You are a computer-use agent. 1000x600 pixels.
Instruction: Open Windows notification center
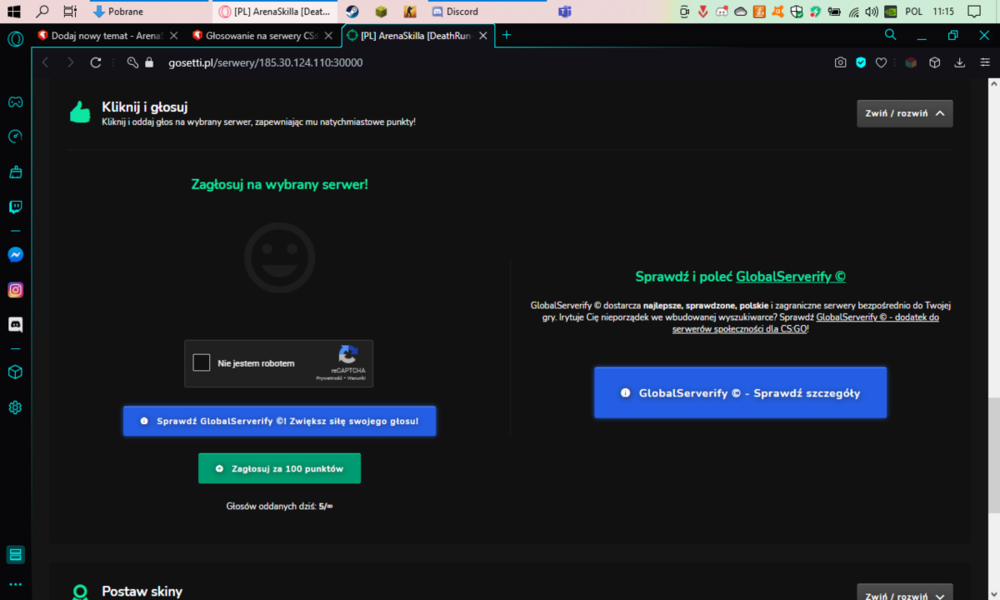click(974, 11)
